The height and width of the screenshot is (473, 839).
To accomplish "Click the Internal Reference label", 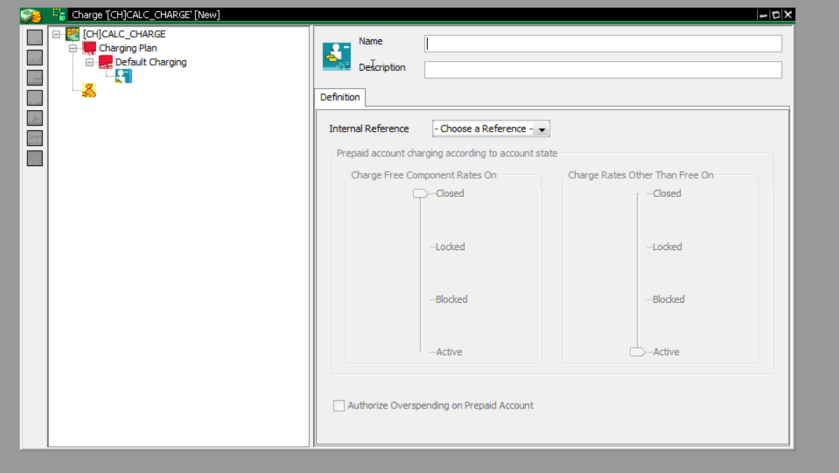I will coord(369,129).
